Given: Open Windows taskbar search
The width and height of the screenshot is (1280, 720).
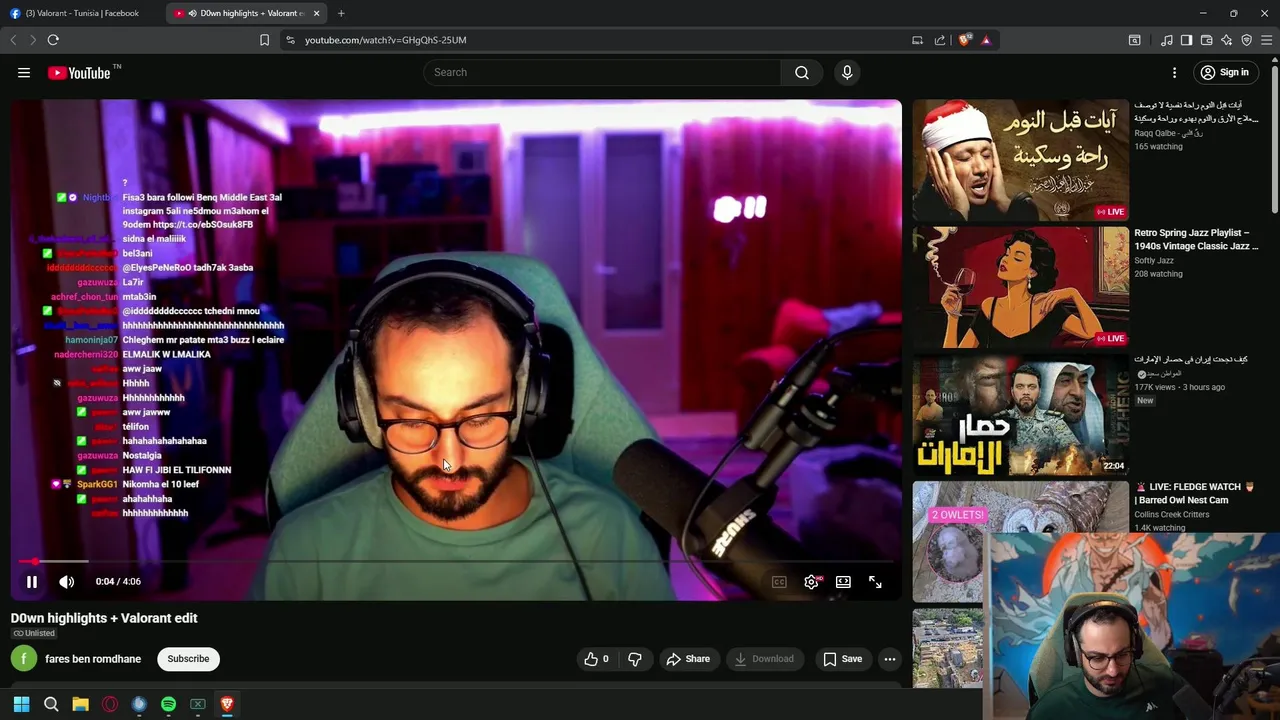Looking at the screenshot, I should (51, 704).
